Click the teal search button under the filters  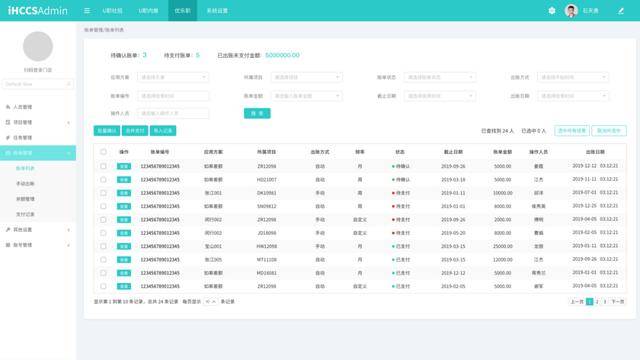click(257, 113)
